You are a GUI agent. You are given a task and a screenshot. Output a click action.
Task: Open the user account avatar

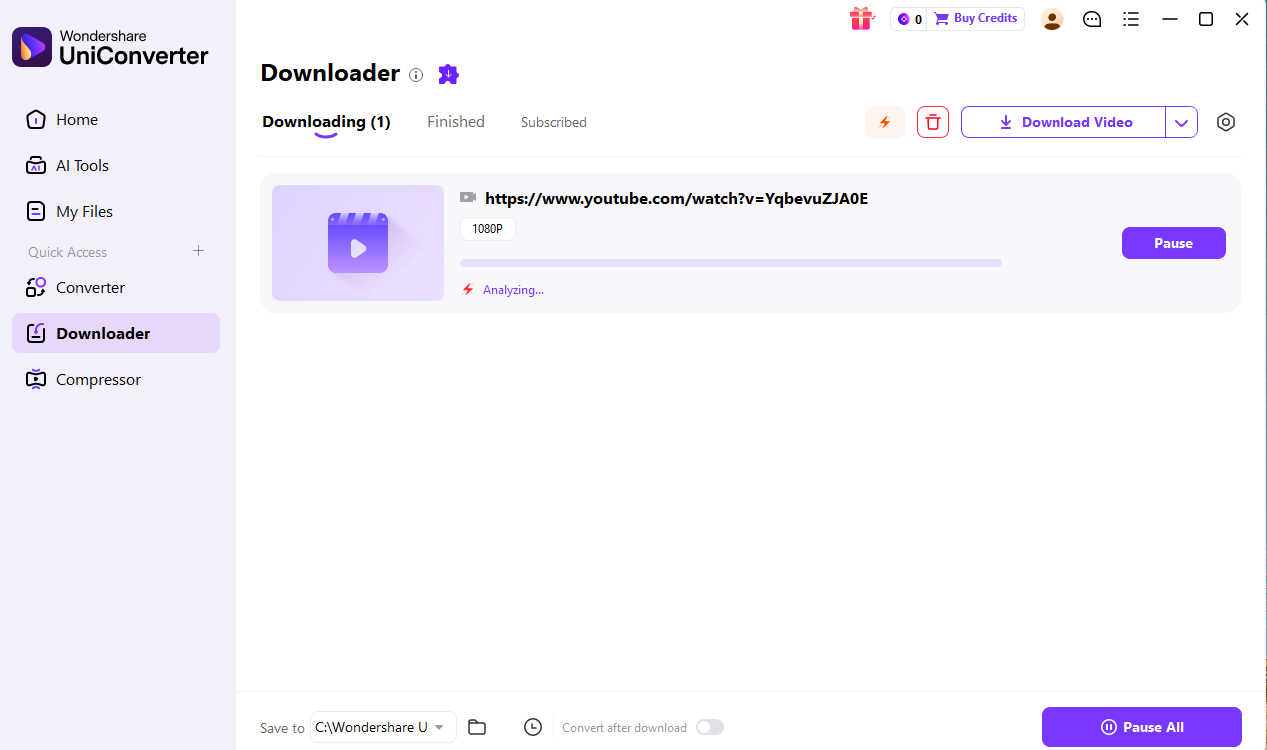pos(1051,19)
